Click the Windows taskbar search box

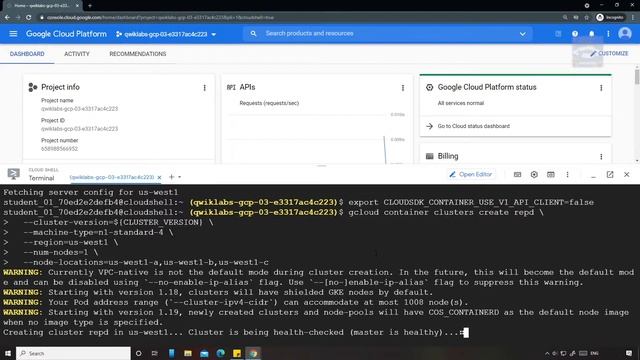73,353
